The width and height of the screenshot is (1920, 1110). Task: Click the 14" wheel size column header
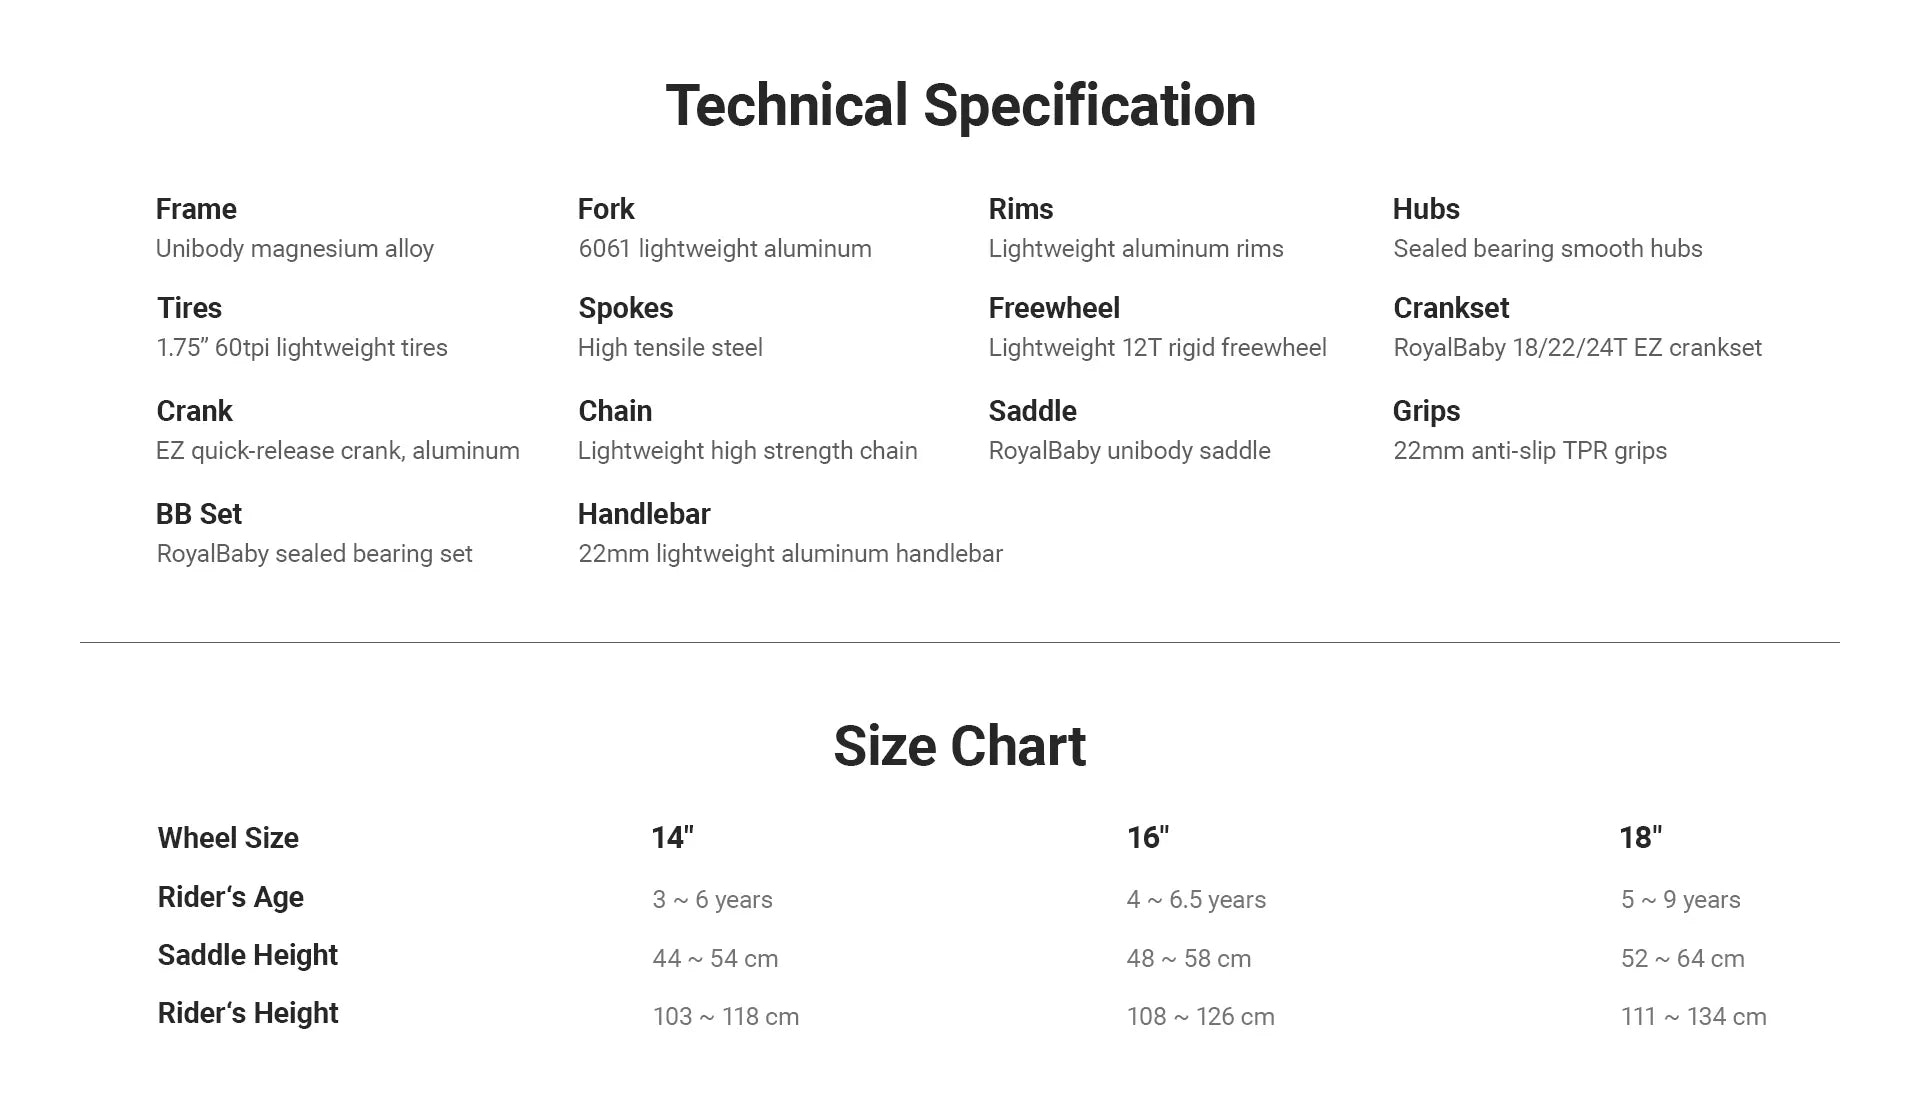coord(672,838)
